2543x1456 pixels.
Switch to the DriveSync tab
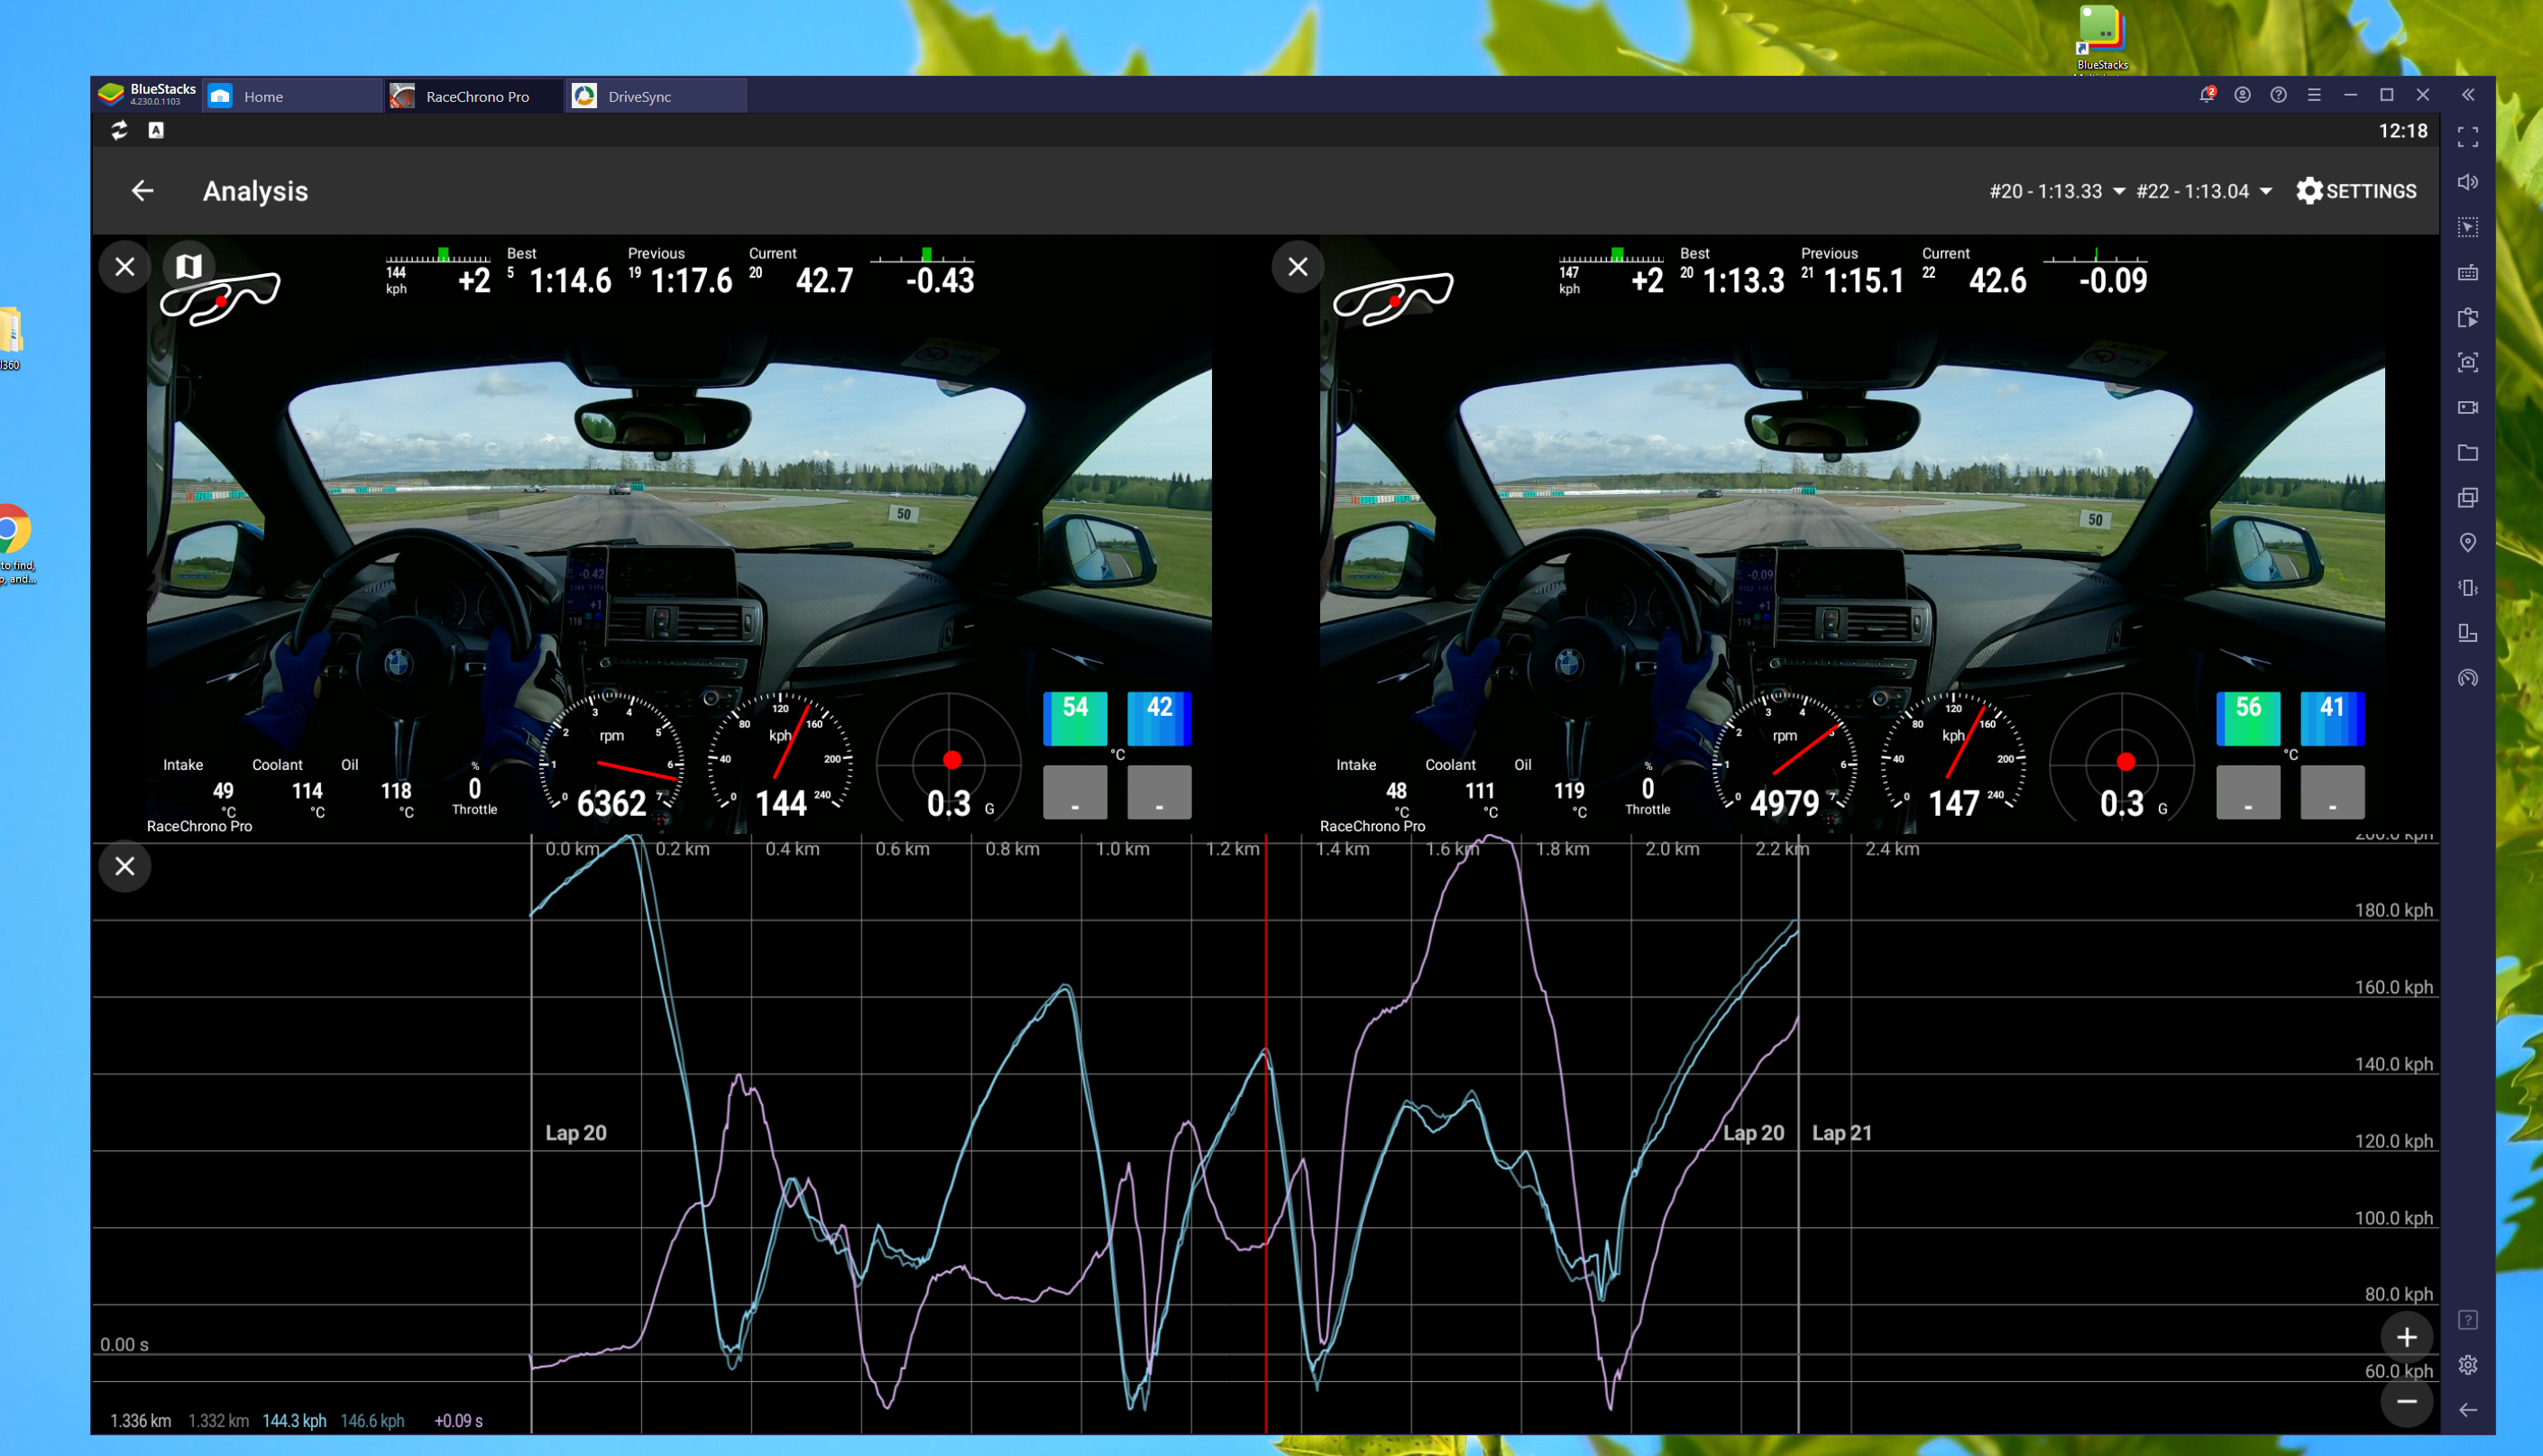(640, 97)
